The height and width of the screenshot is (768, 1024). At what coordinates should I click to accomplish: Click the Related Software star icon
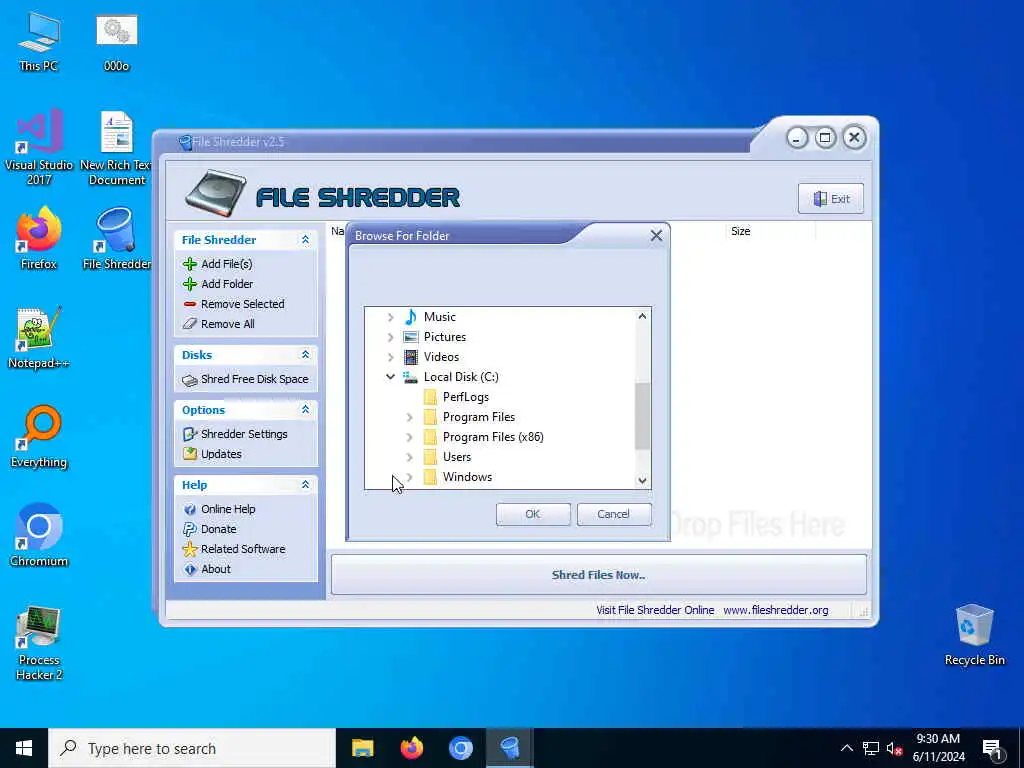coord(189,549)
